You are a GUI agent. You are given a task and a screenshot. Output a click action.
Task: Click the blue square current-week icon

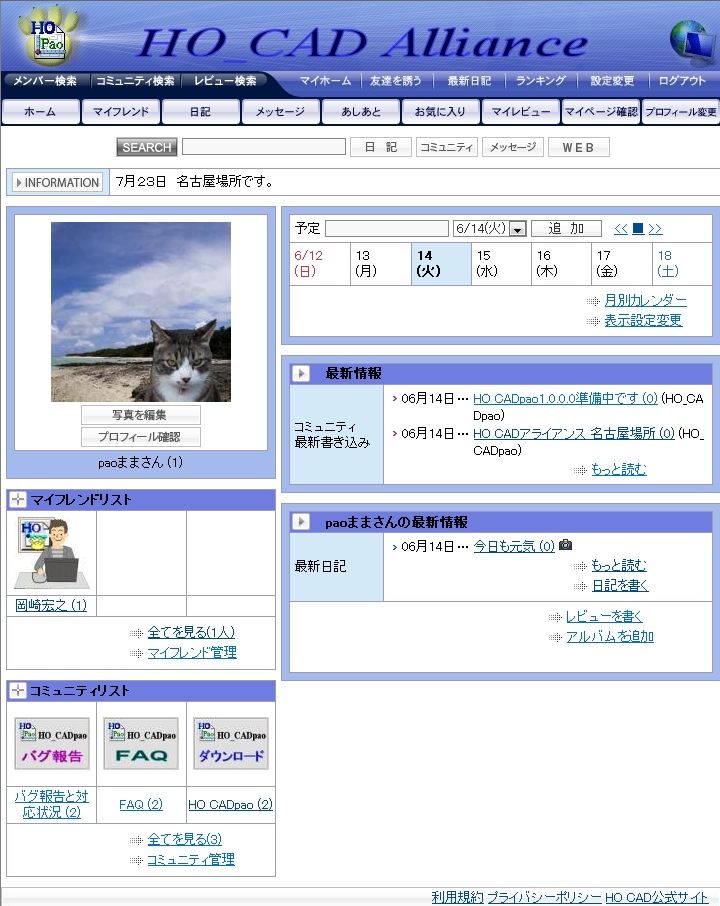point(638,229)
